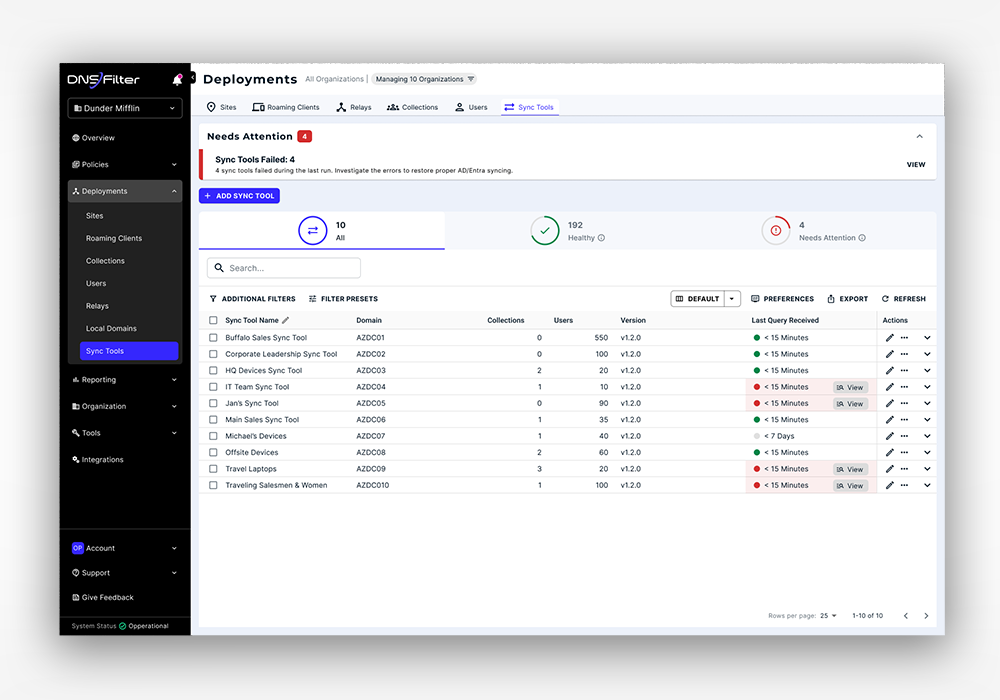The height and width of the screenshot is (700, 1000).
Task: Open the Rows per page dropdown
Action: coord(828,616)
